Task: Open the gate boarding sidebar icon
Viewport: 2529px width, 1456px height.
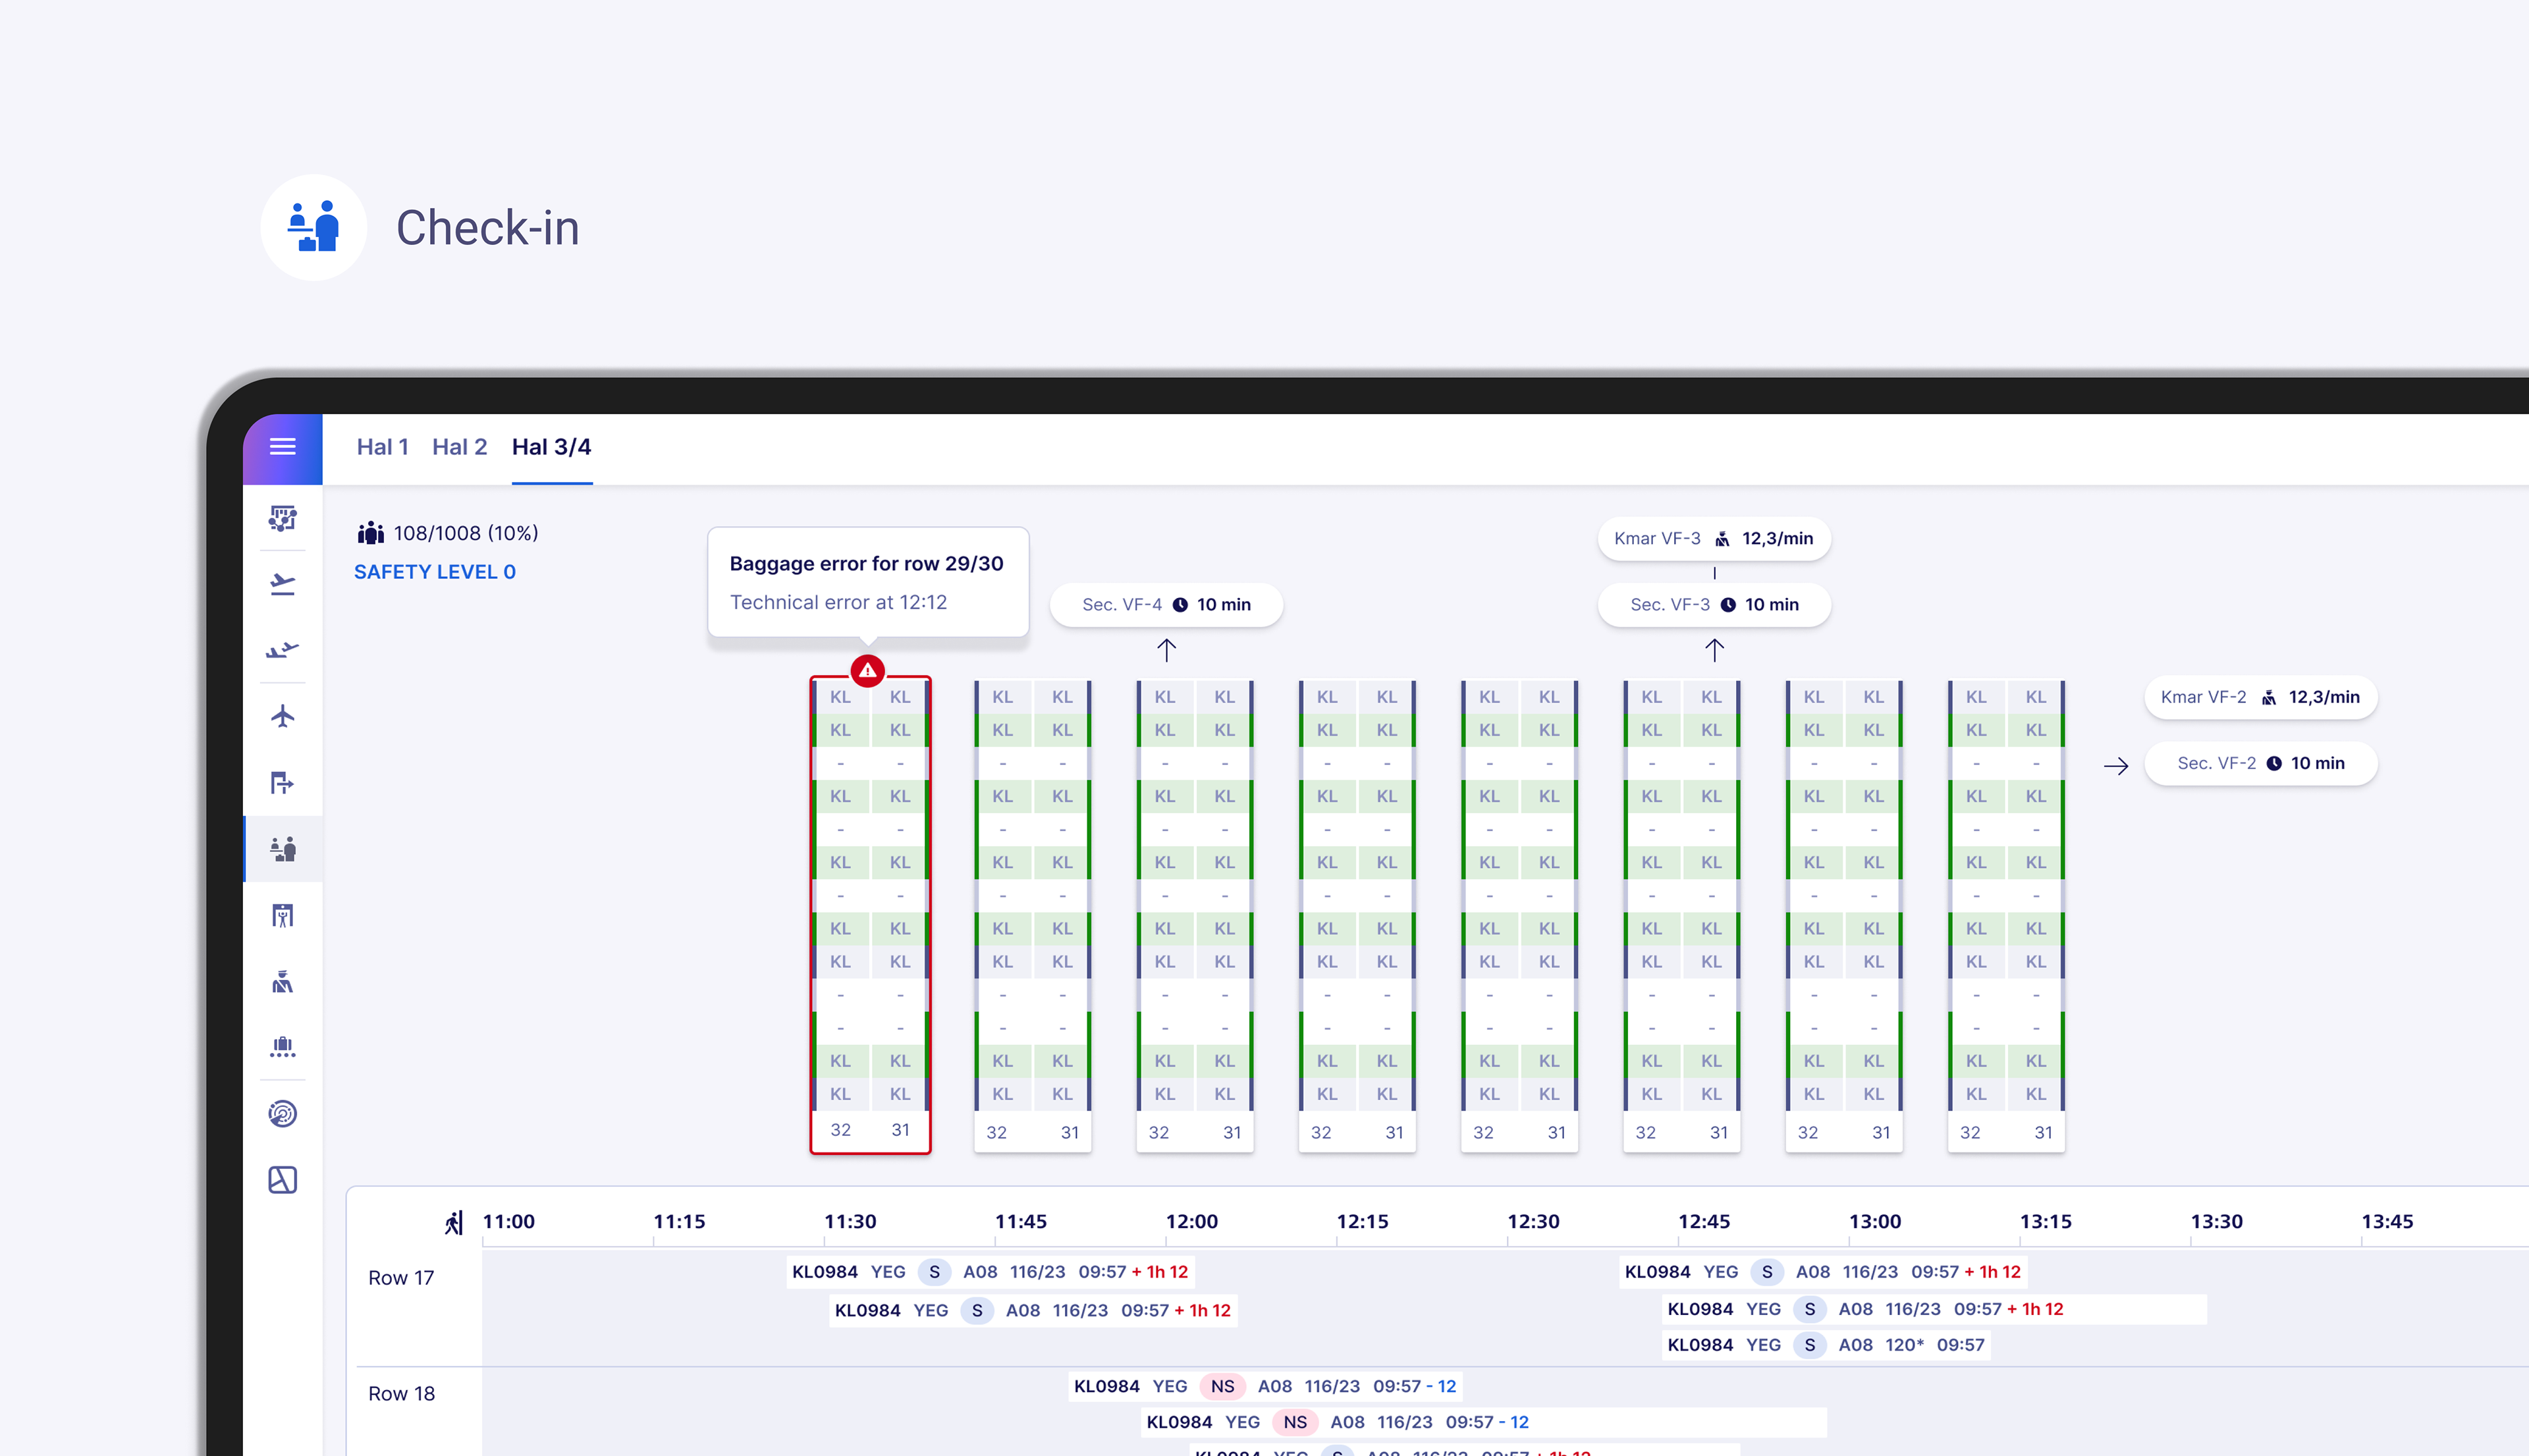Action: [x=282, y=783]
